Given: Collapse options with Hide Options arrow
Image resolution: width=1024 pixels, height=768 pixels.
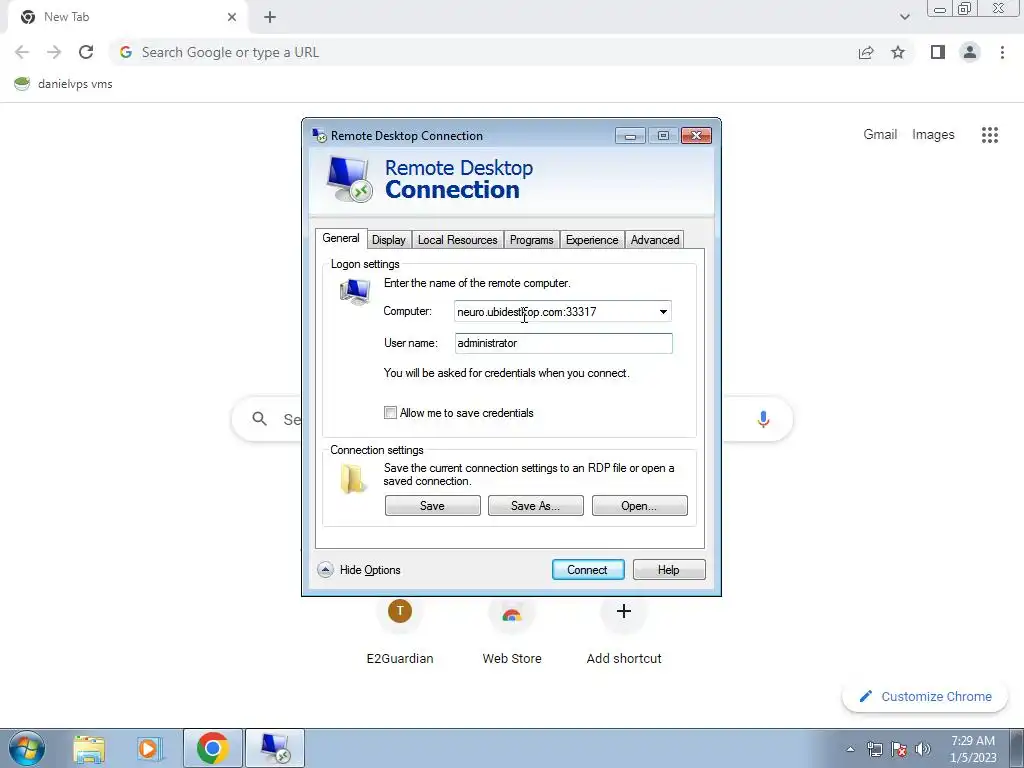Looking at the screenshot, I should click(325, 569).
